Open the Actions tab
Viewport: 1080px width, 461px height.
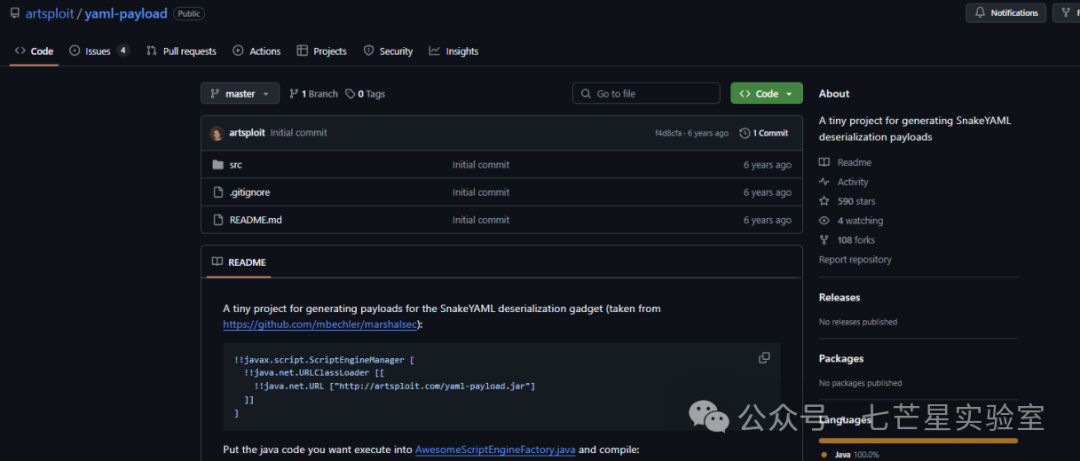click(x=256, y=51)
